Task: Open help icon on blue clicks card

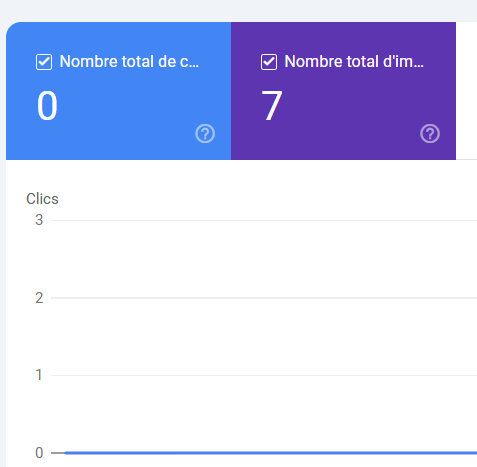Action: 205,134
